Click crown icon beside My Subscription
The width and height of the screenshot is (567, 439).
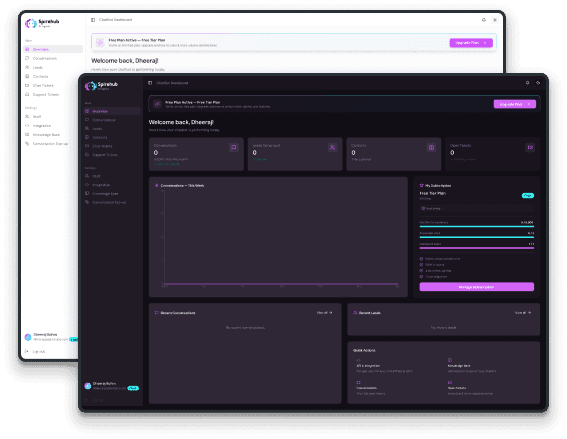pyautogui.click(x=422, y=186)
